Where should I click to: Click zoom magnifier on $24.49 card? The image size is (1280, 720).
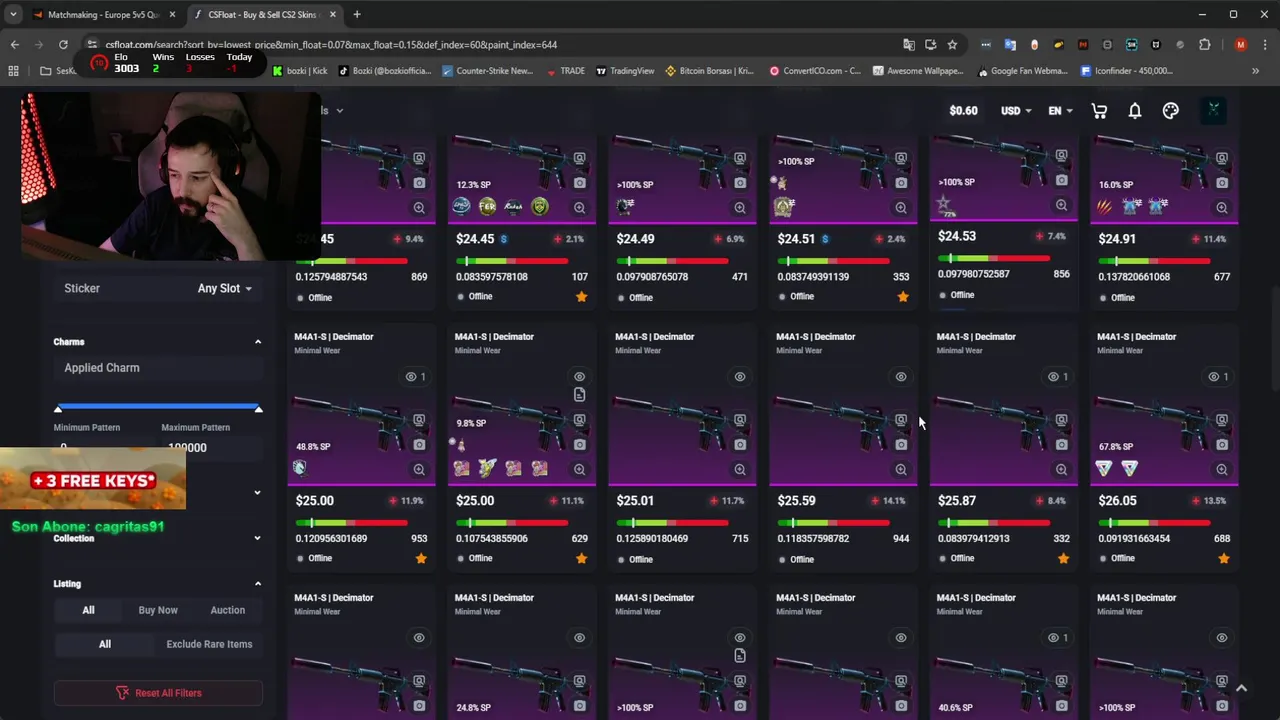pyautogui.click(x=740, y=208)
